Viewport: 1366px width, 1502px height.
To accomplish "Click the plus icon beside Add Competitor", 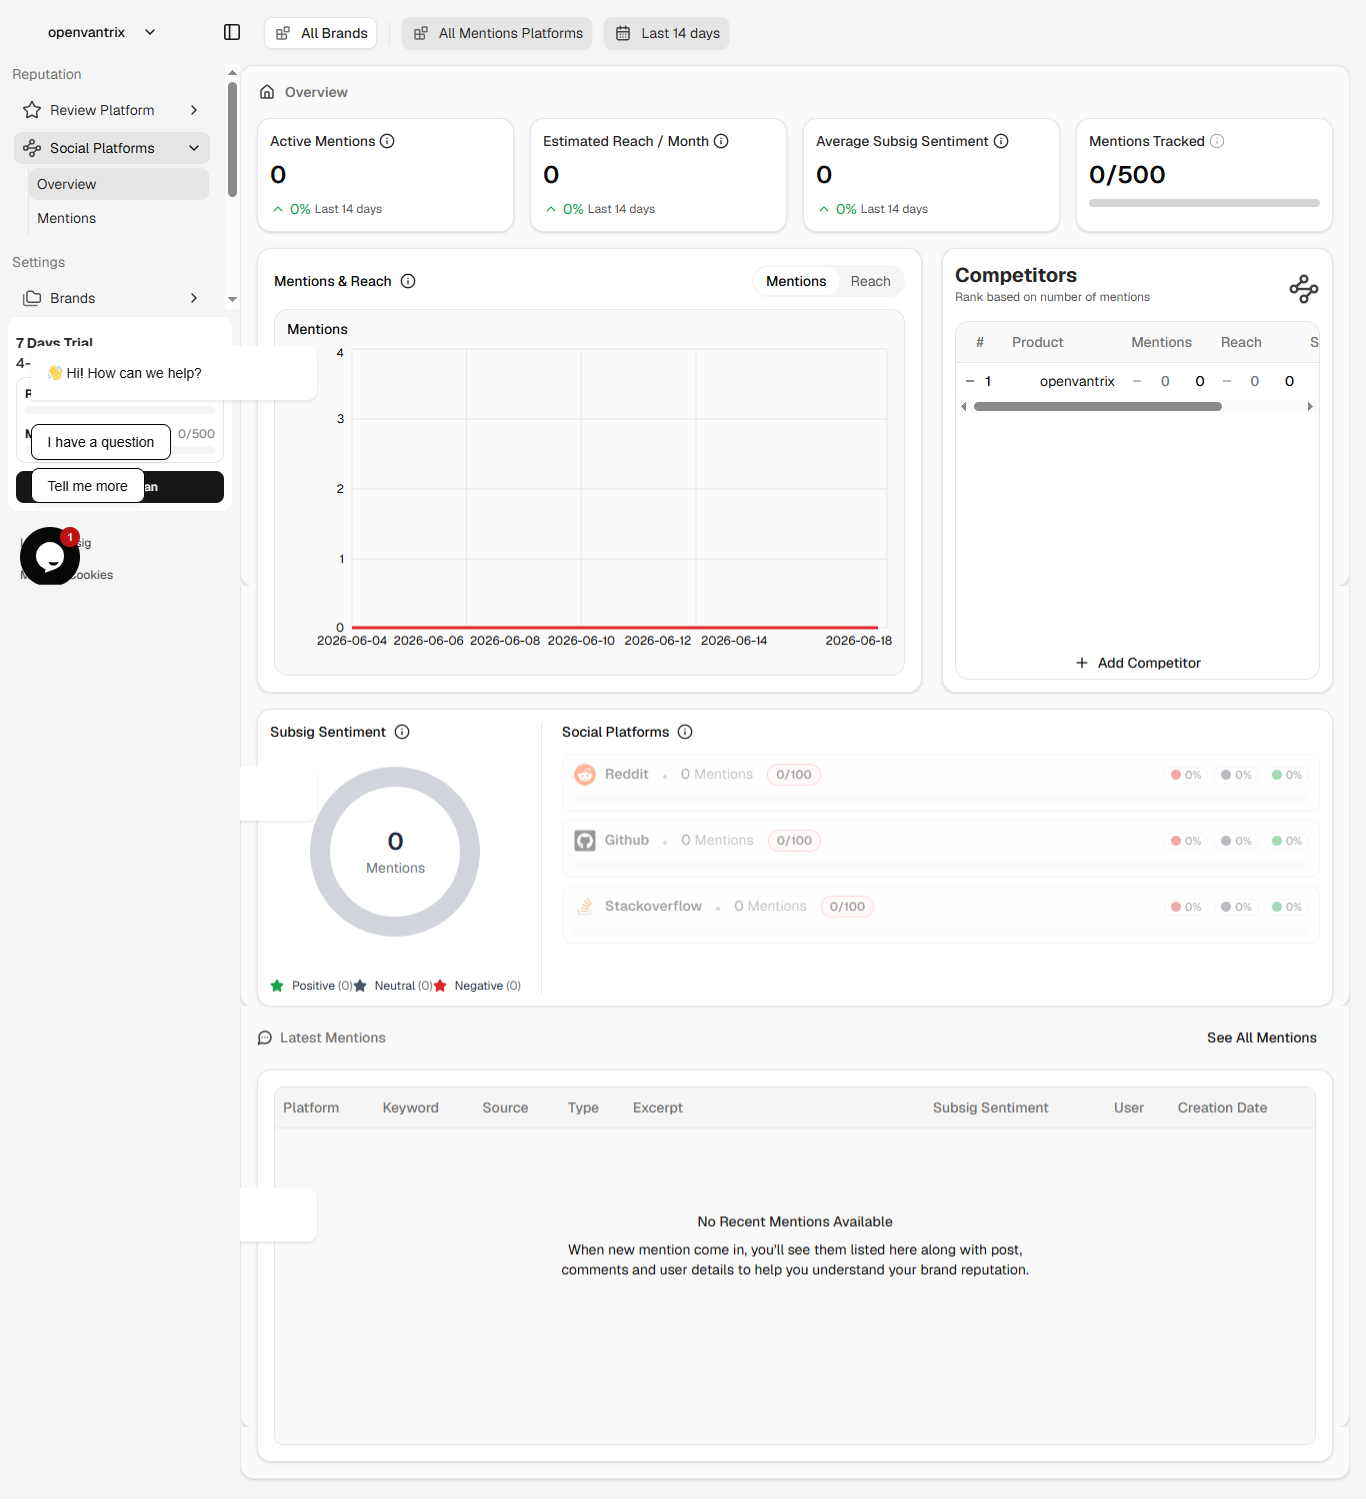I will [1082, 663].
